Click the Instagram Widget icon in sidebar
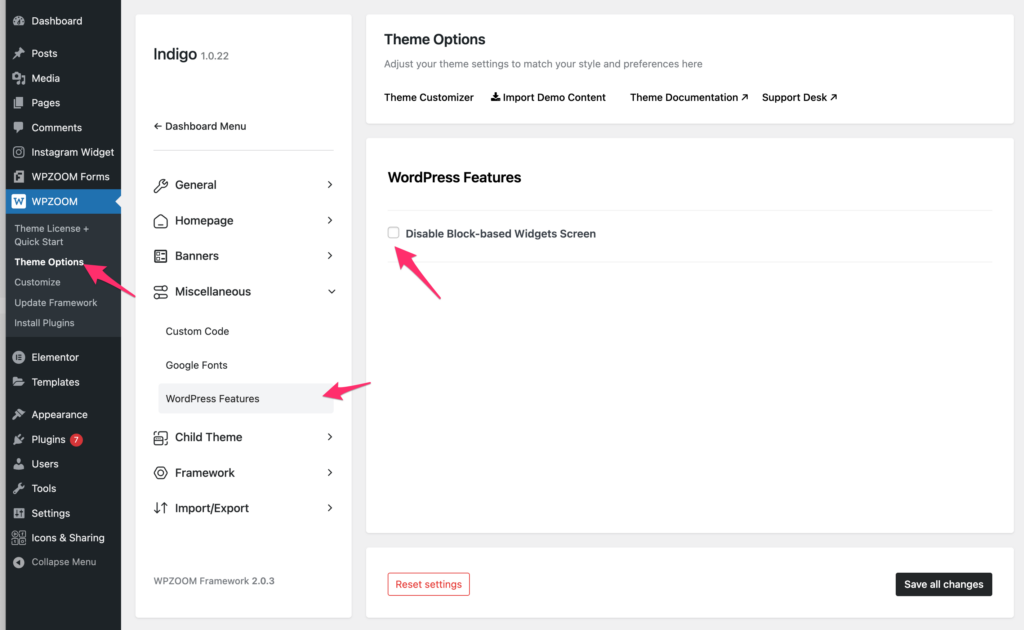The width and height of the screenshot is (1024, 630). tap(18, 152)
